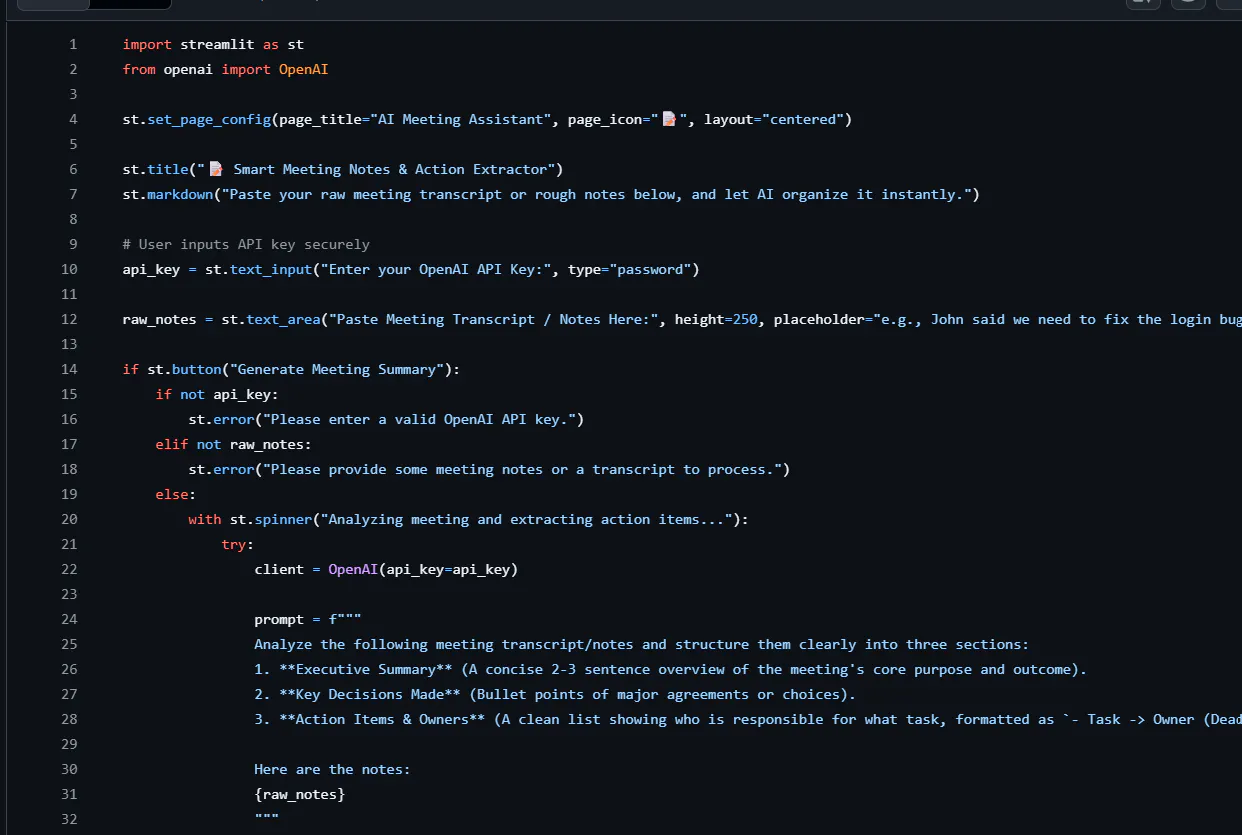
Task: Click 'OpenAI' constructor call on line 22
Action: coord(353,569)
